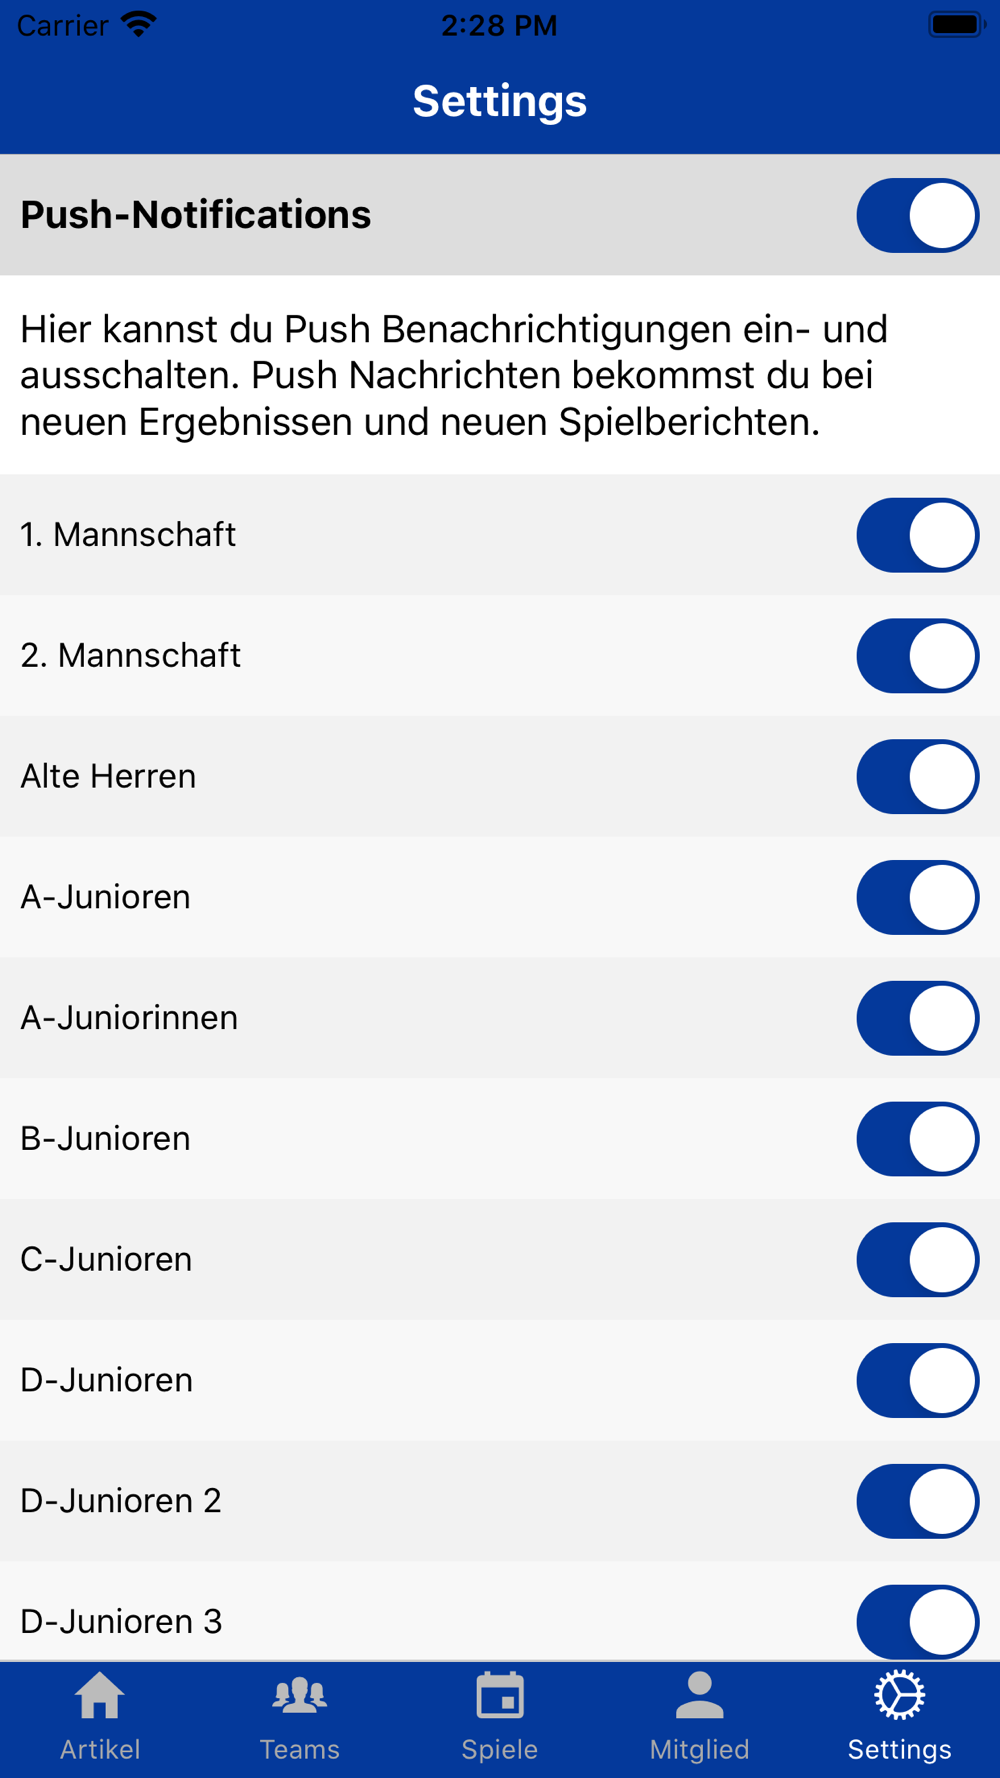Switch off Alte Herren notifications

point(918,777)
